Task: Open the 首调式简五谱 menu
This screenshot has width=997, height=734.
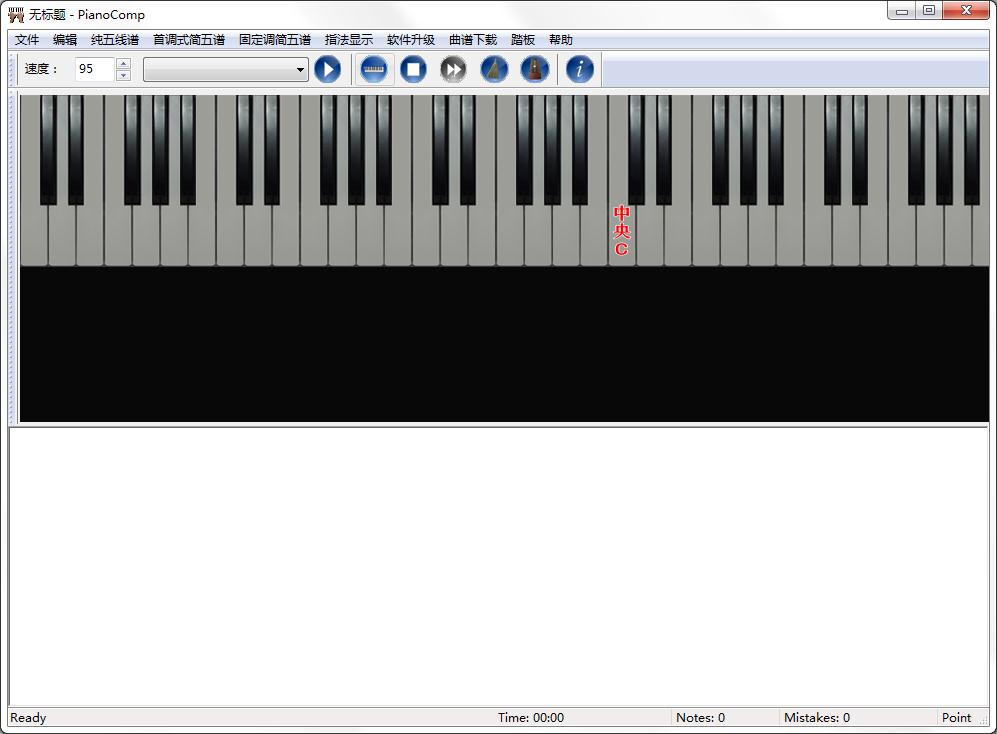Action: pyautogui.click(x=189, y=39)
